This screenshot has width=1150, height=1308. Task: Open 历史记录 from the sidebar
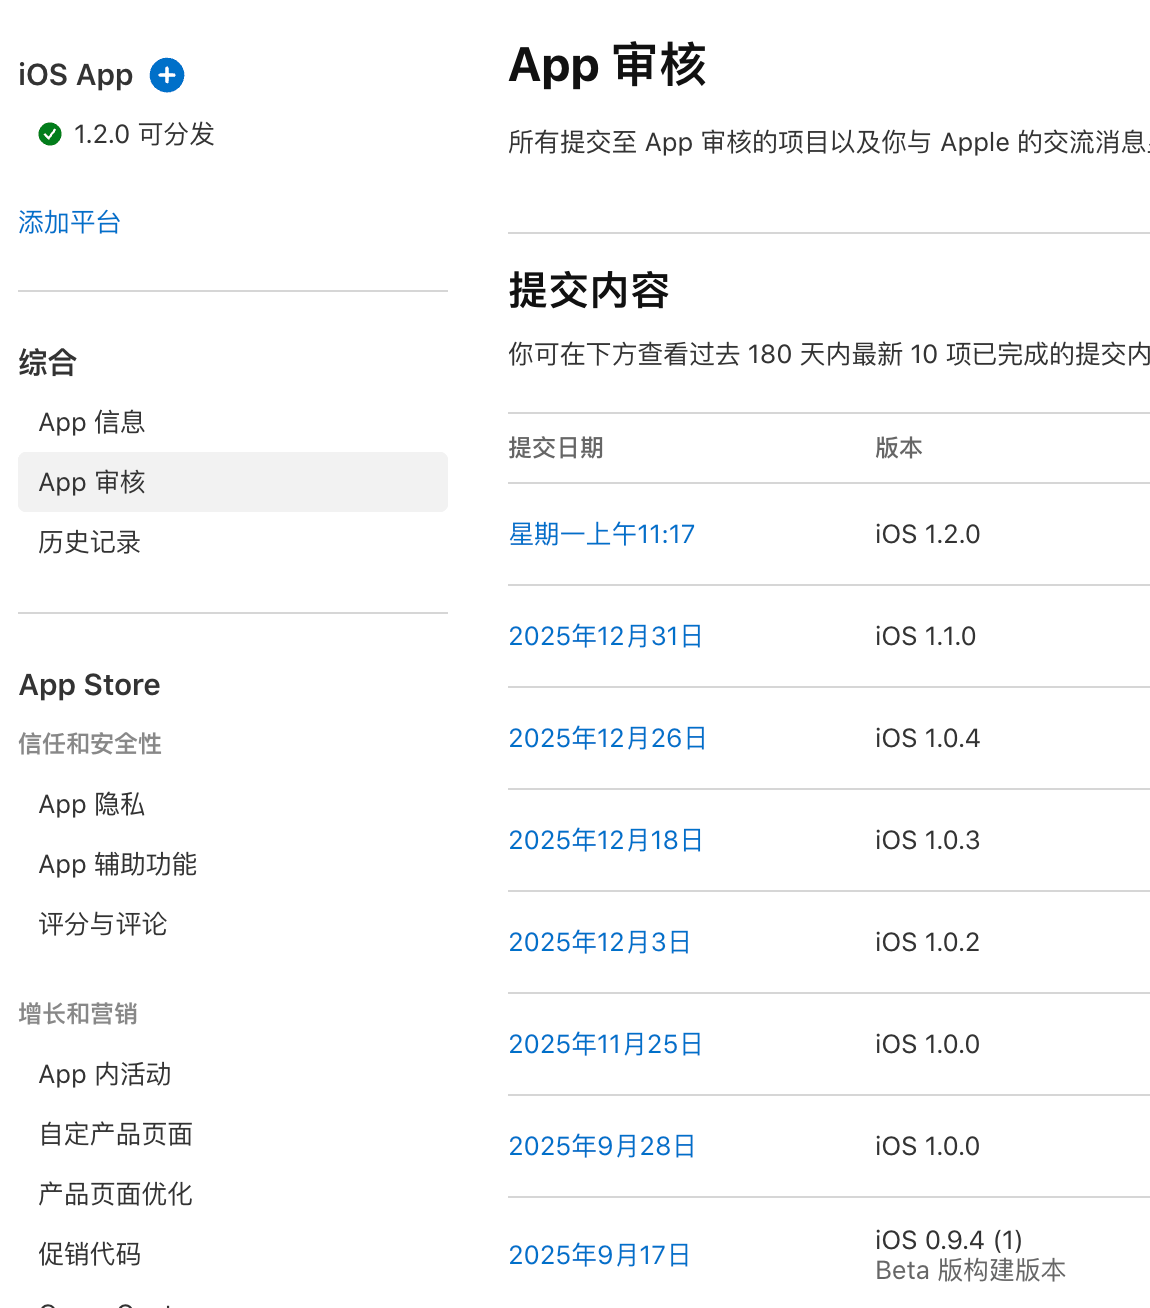(89, 542)
